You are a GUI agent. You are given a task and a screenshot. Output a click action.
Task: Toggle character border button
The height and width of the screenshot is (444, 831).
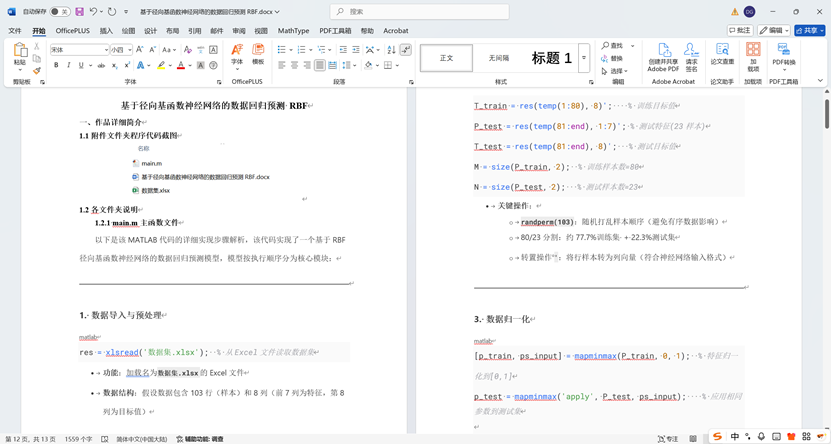pos(213,50)
